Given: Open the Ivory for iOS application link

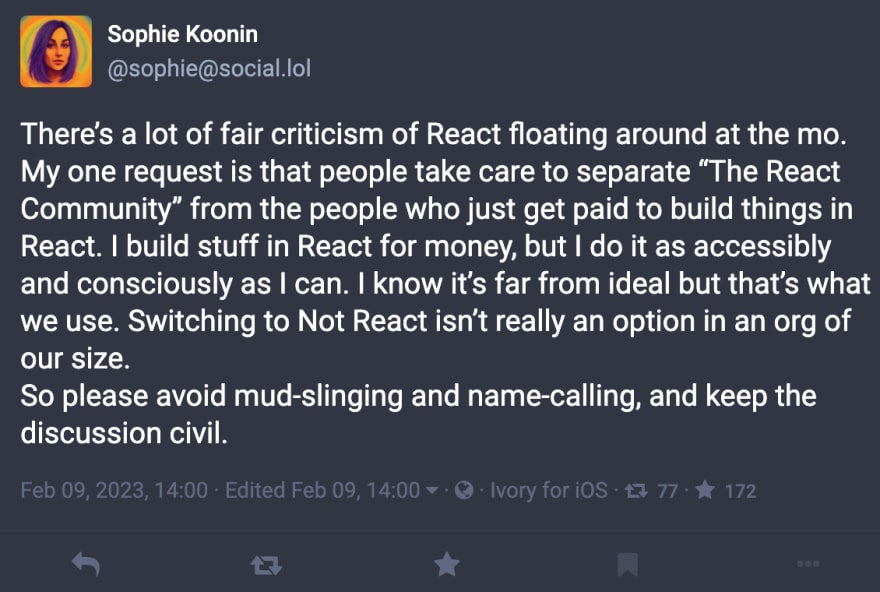Looking at the screenshot, I should pyautogui.click(x=548, y=490).
